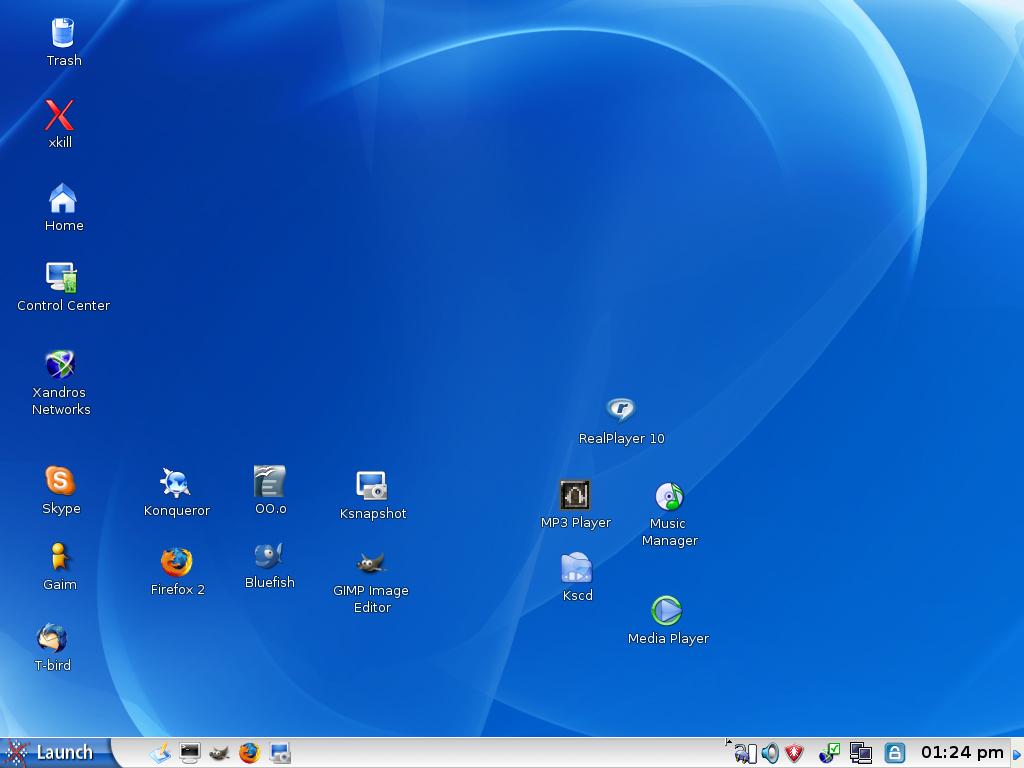Open the Trash desktop icon

tap(63, 33)
